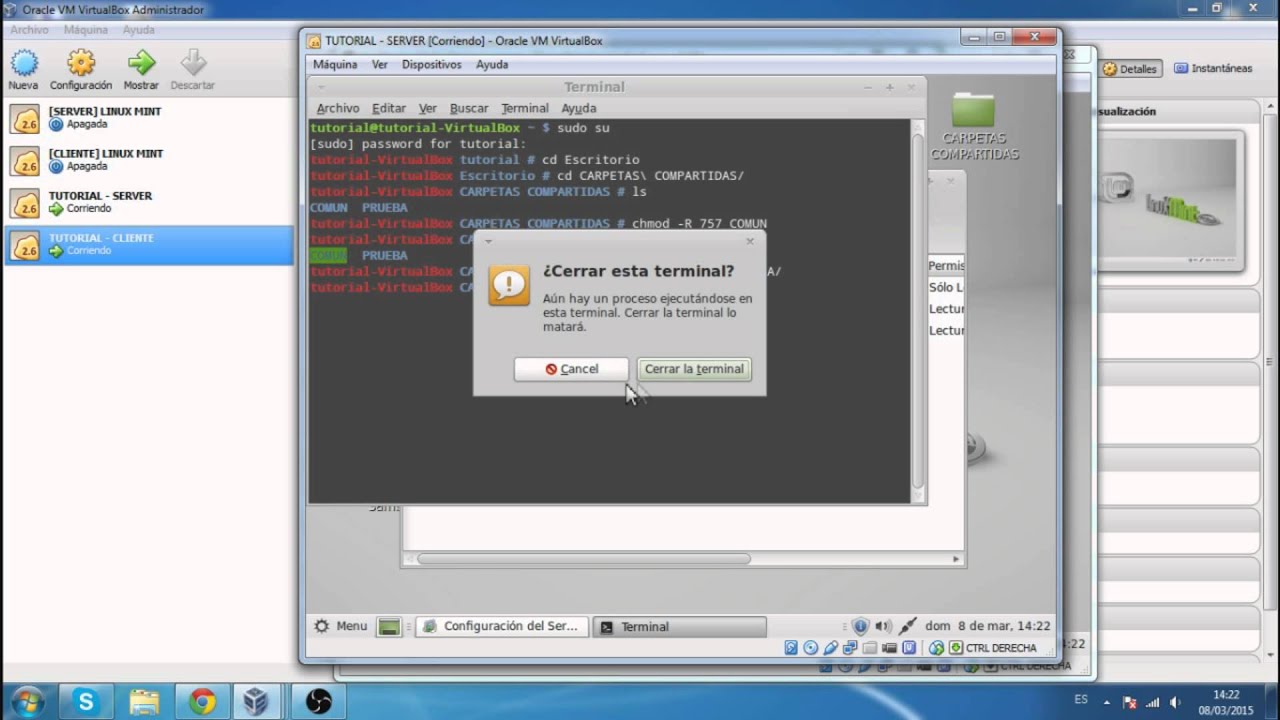The image size is (1280, 720).
Task: Open the Linux Mint Menu button
Action: coord(341,626)
